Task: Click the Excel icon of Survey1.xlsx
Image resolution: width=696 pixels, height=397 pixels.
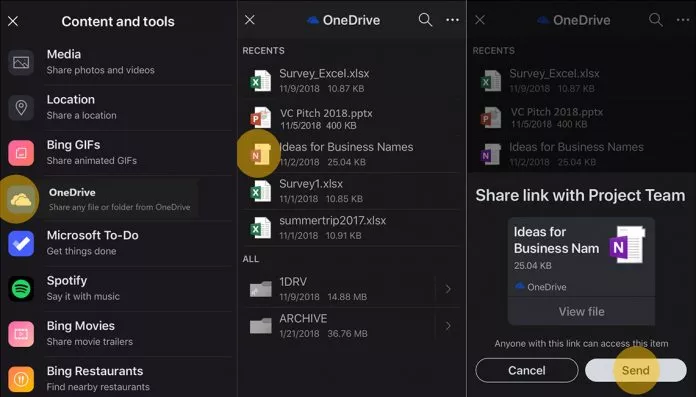Action: [261, 191]
